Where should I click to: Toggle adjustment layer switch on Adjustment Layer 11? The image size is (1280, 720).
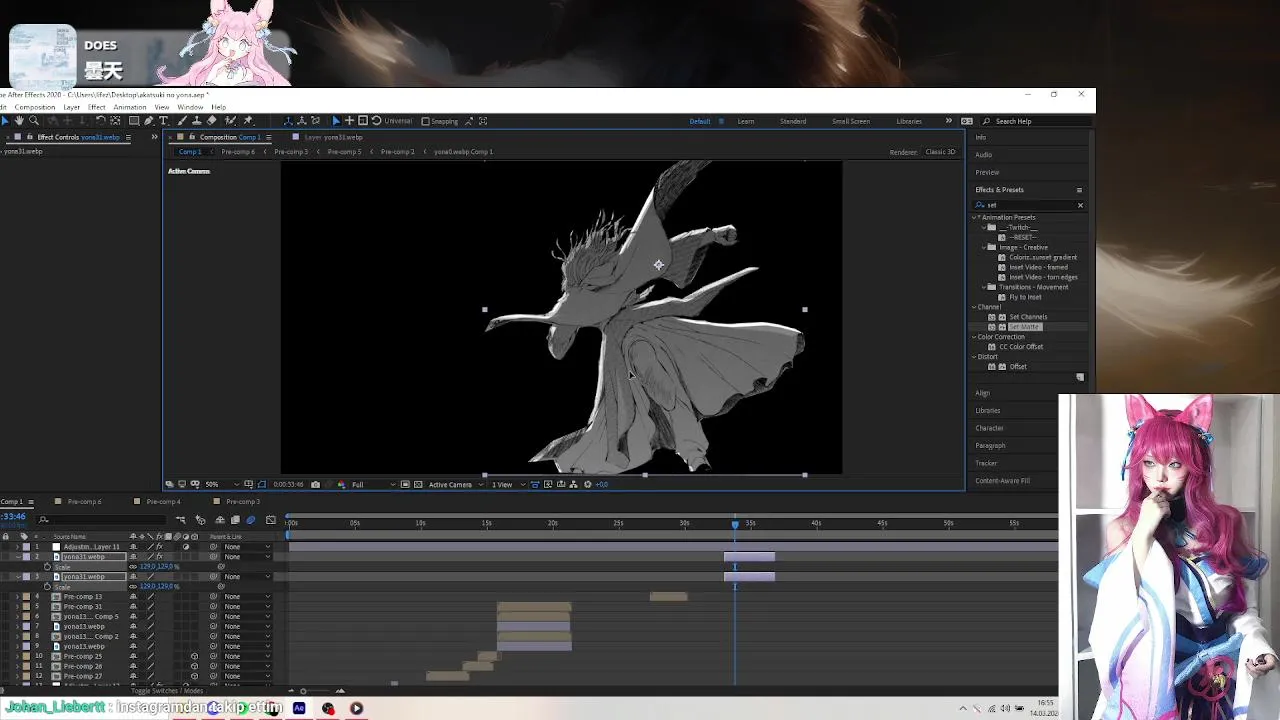pos(185,547)
